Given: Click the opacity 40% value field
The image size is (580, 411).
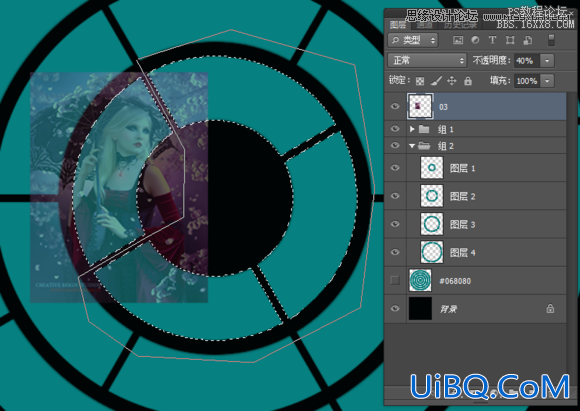Looking at the screenshot, I should [527, 60].
